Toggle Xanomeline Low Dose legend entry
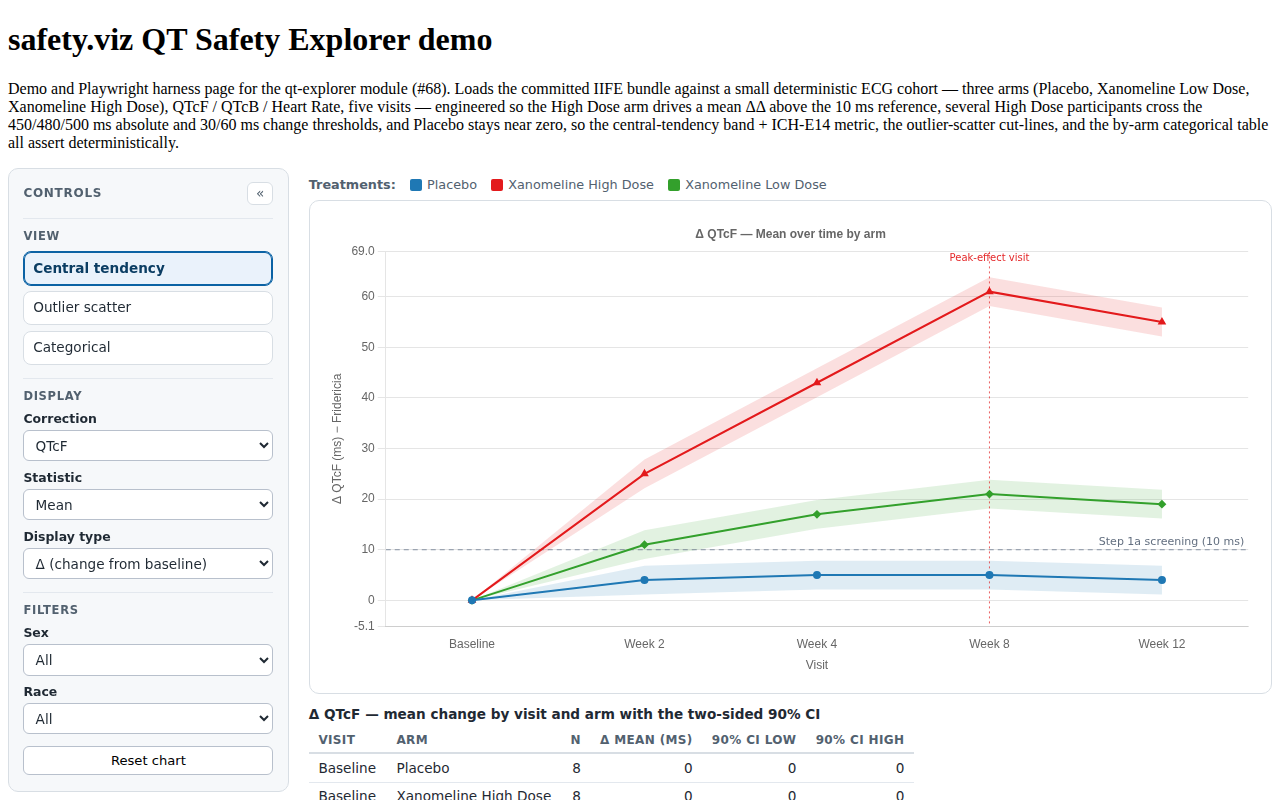Image resolution: width=1280 pixels, height=800 pixels. (747, 185)
